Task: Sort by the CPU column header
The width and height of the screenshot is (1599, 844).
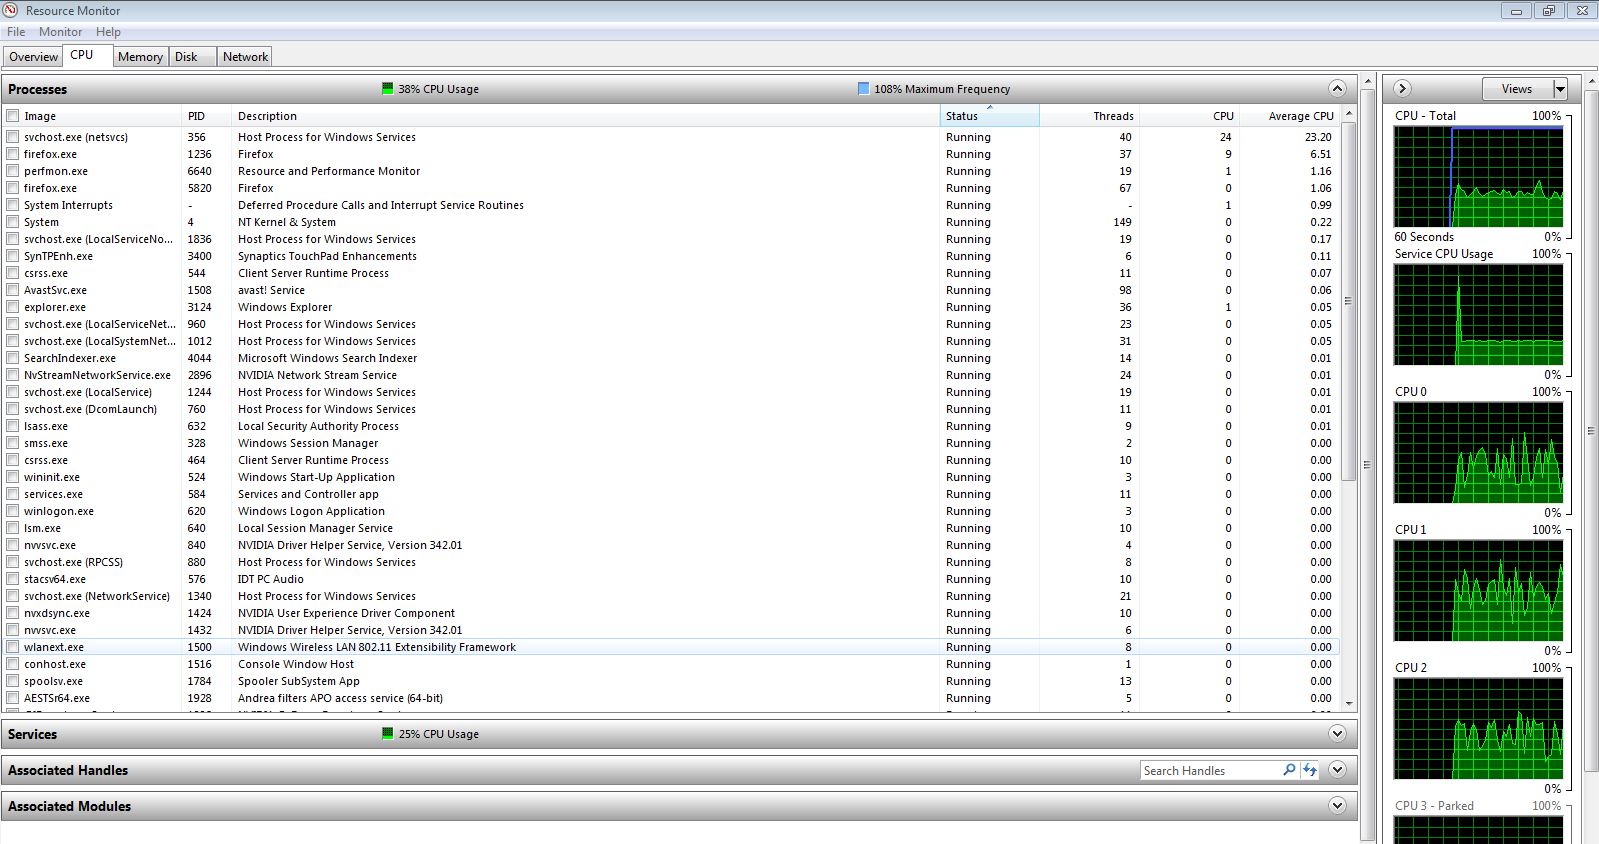Action: coord(1189,116)
